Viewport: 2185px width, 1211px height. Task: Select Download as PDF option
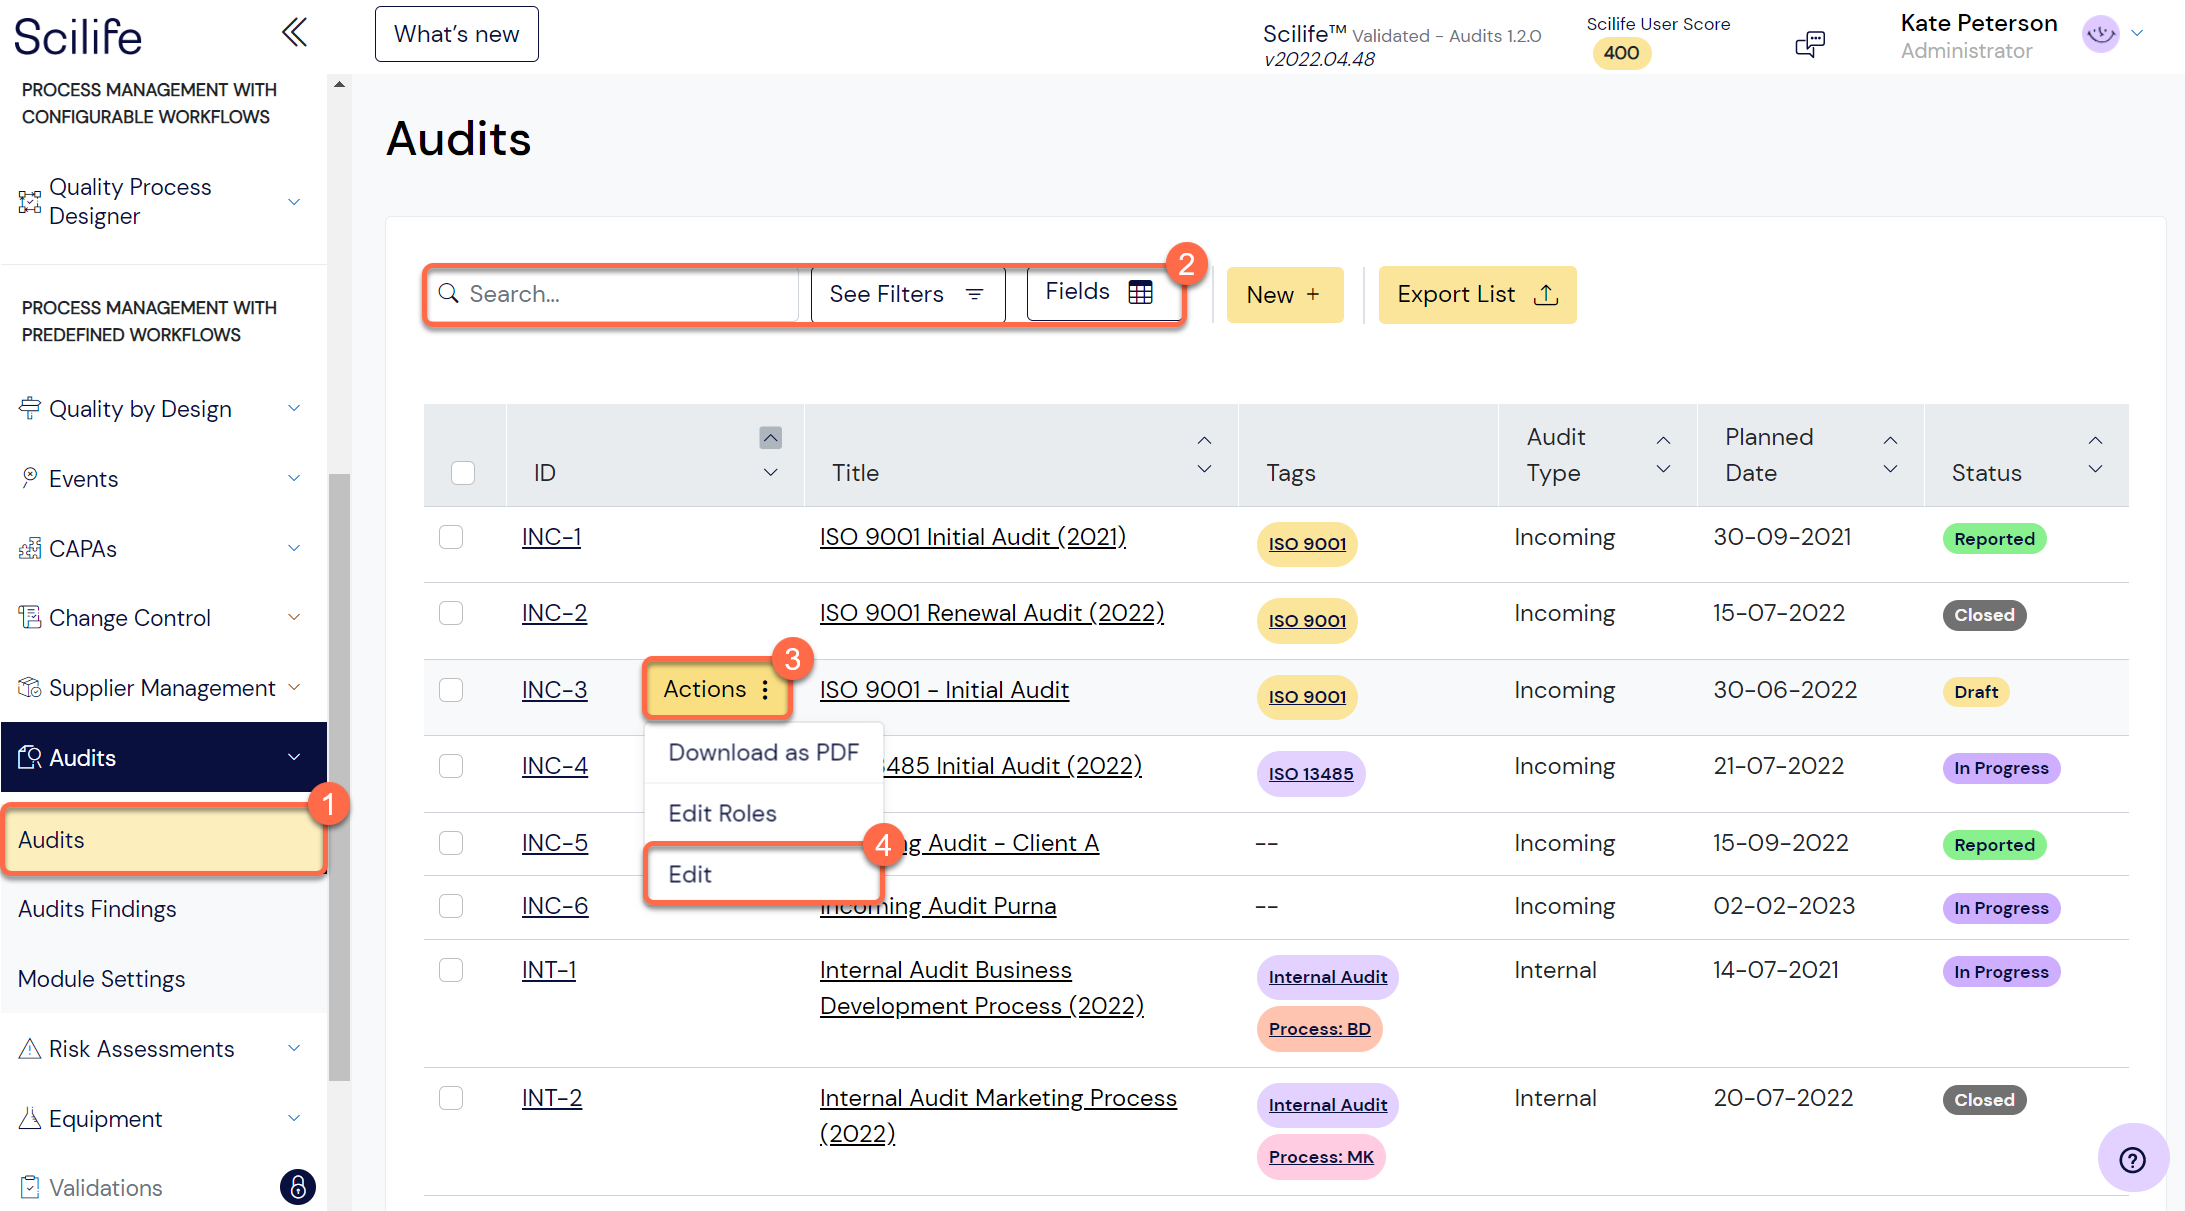763,752
